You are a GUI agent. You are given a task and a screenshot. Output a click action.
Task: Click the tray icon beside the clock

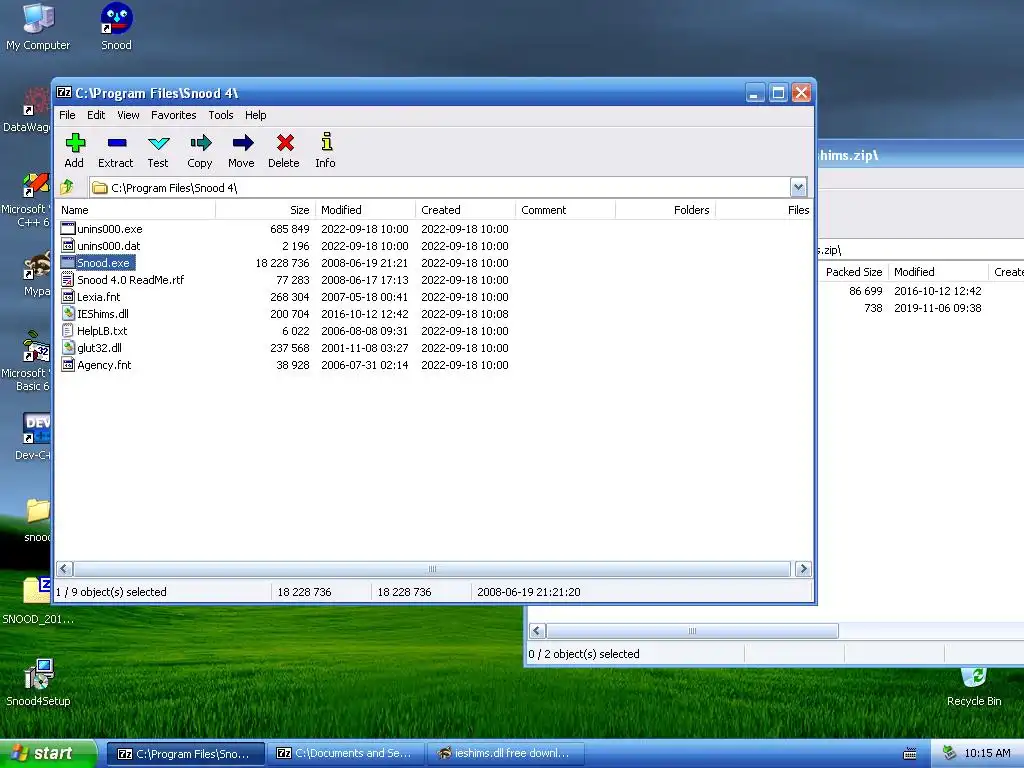(949, 753)
